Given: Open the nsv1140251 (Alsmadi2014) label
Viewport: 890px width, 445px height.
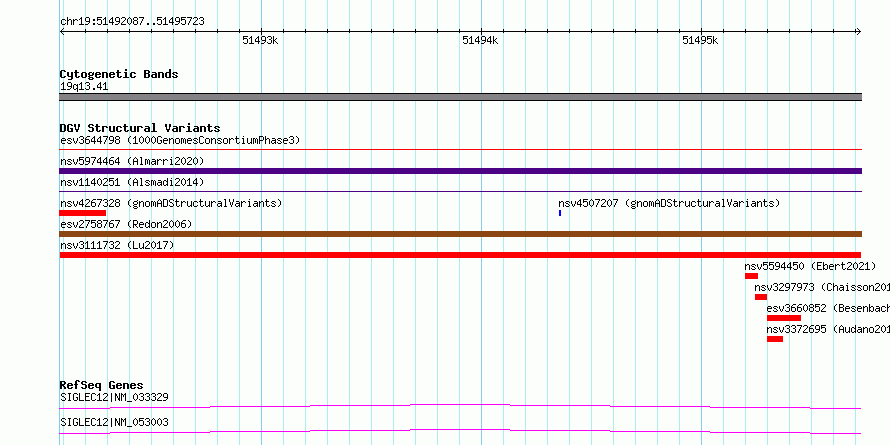Looking at the screenshot, I should tap(132, 182).
